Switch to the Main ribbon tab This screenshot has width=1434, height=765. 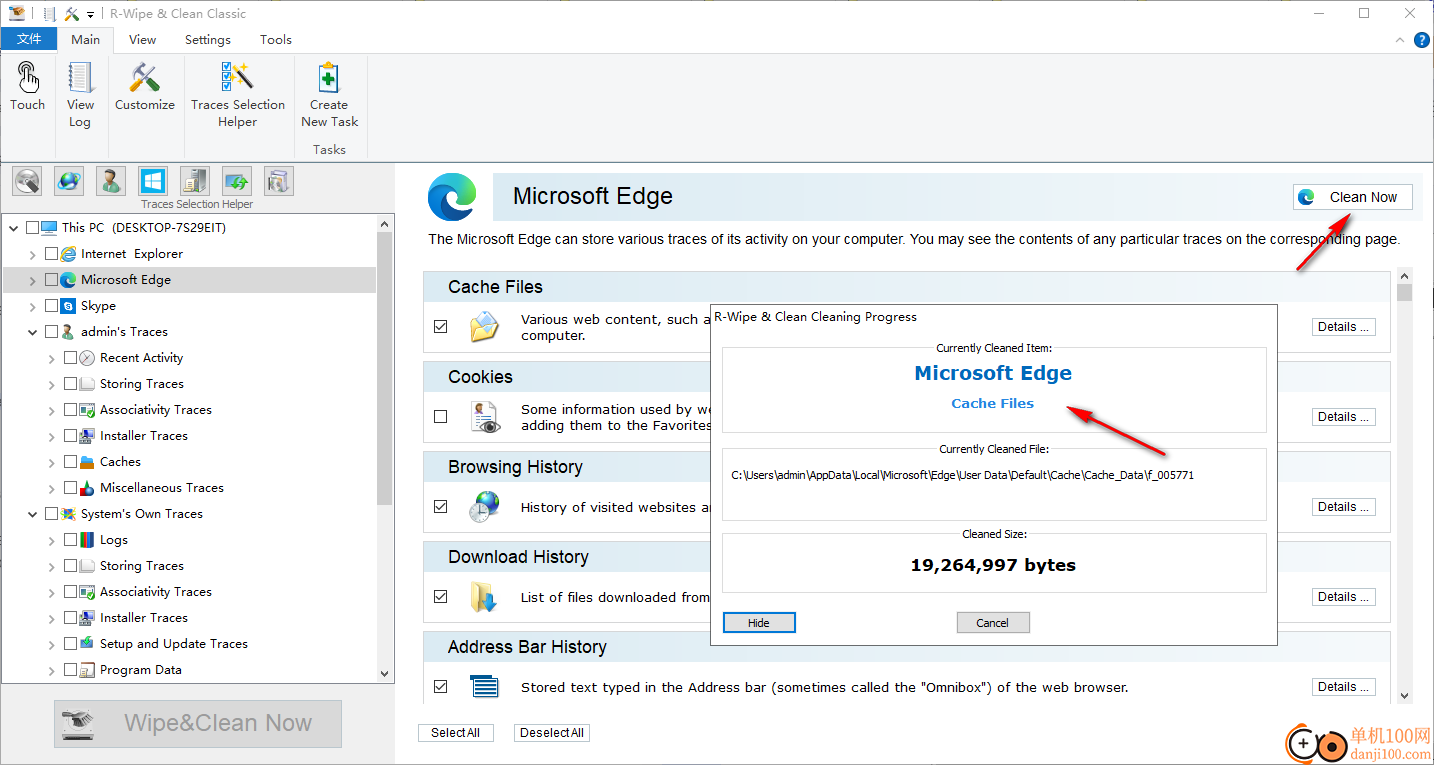coord(86,40)
